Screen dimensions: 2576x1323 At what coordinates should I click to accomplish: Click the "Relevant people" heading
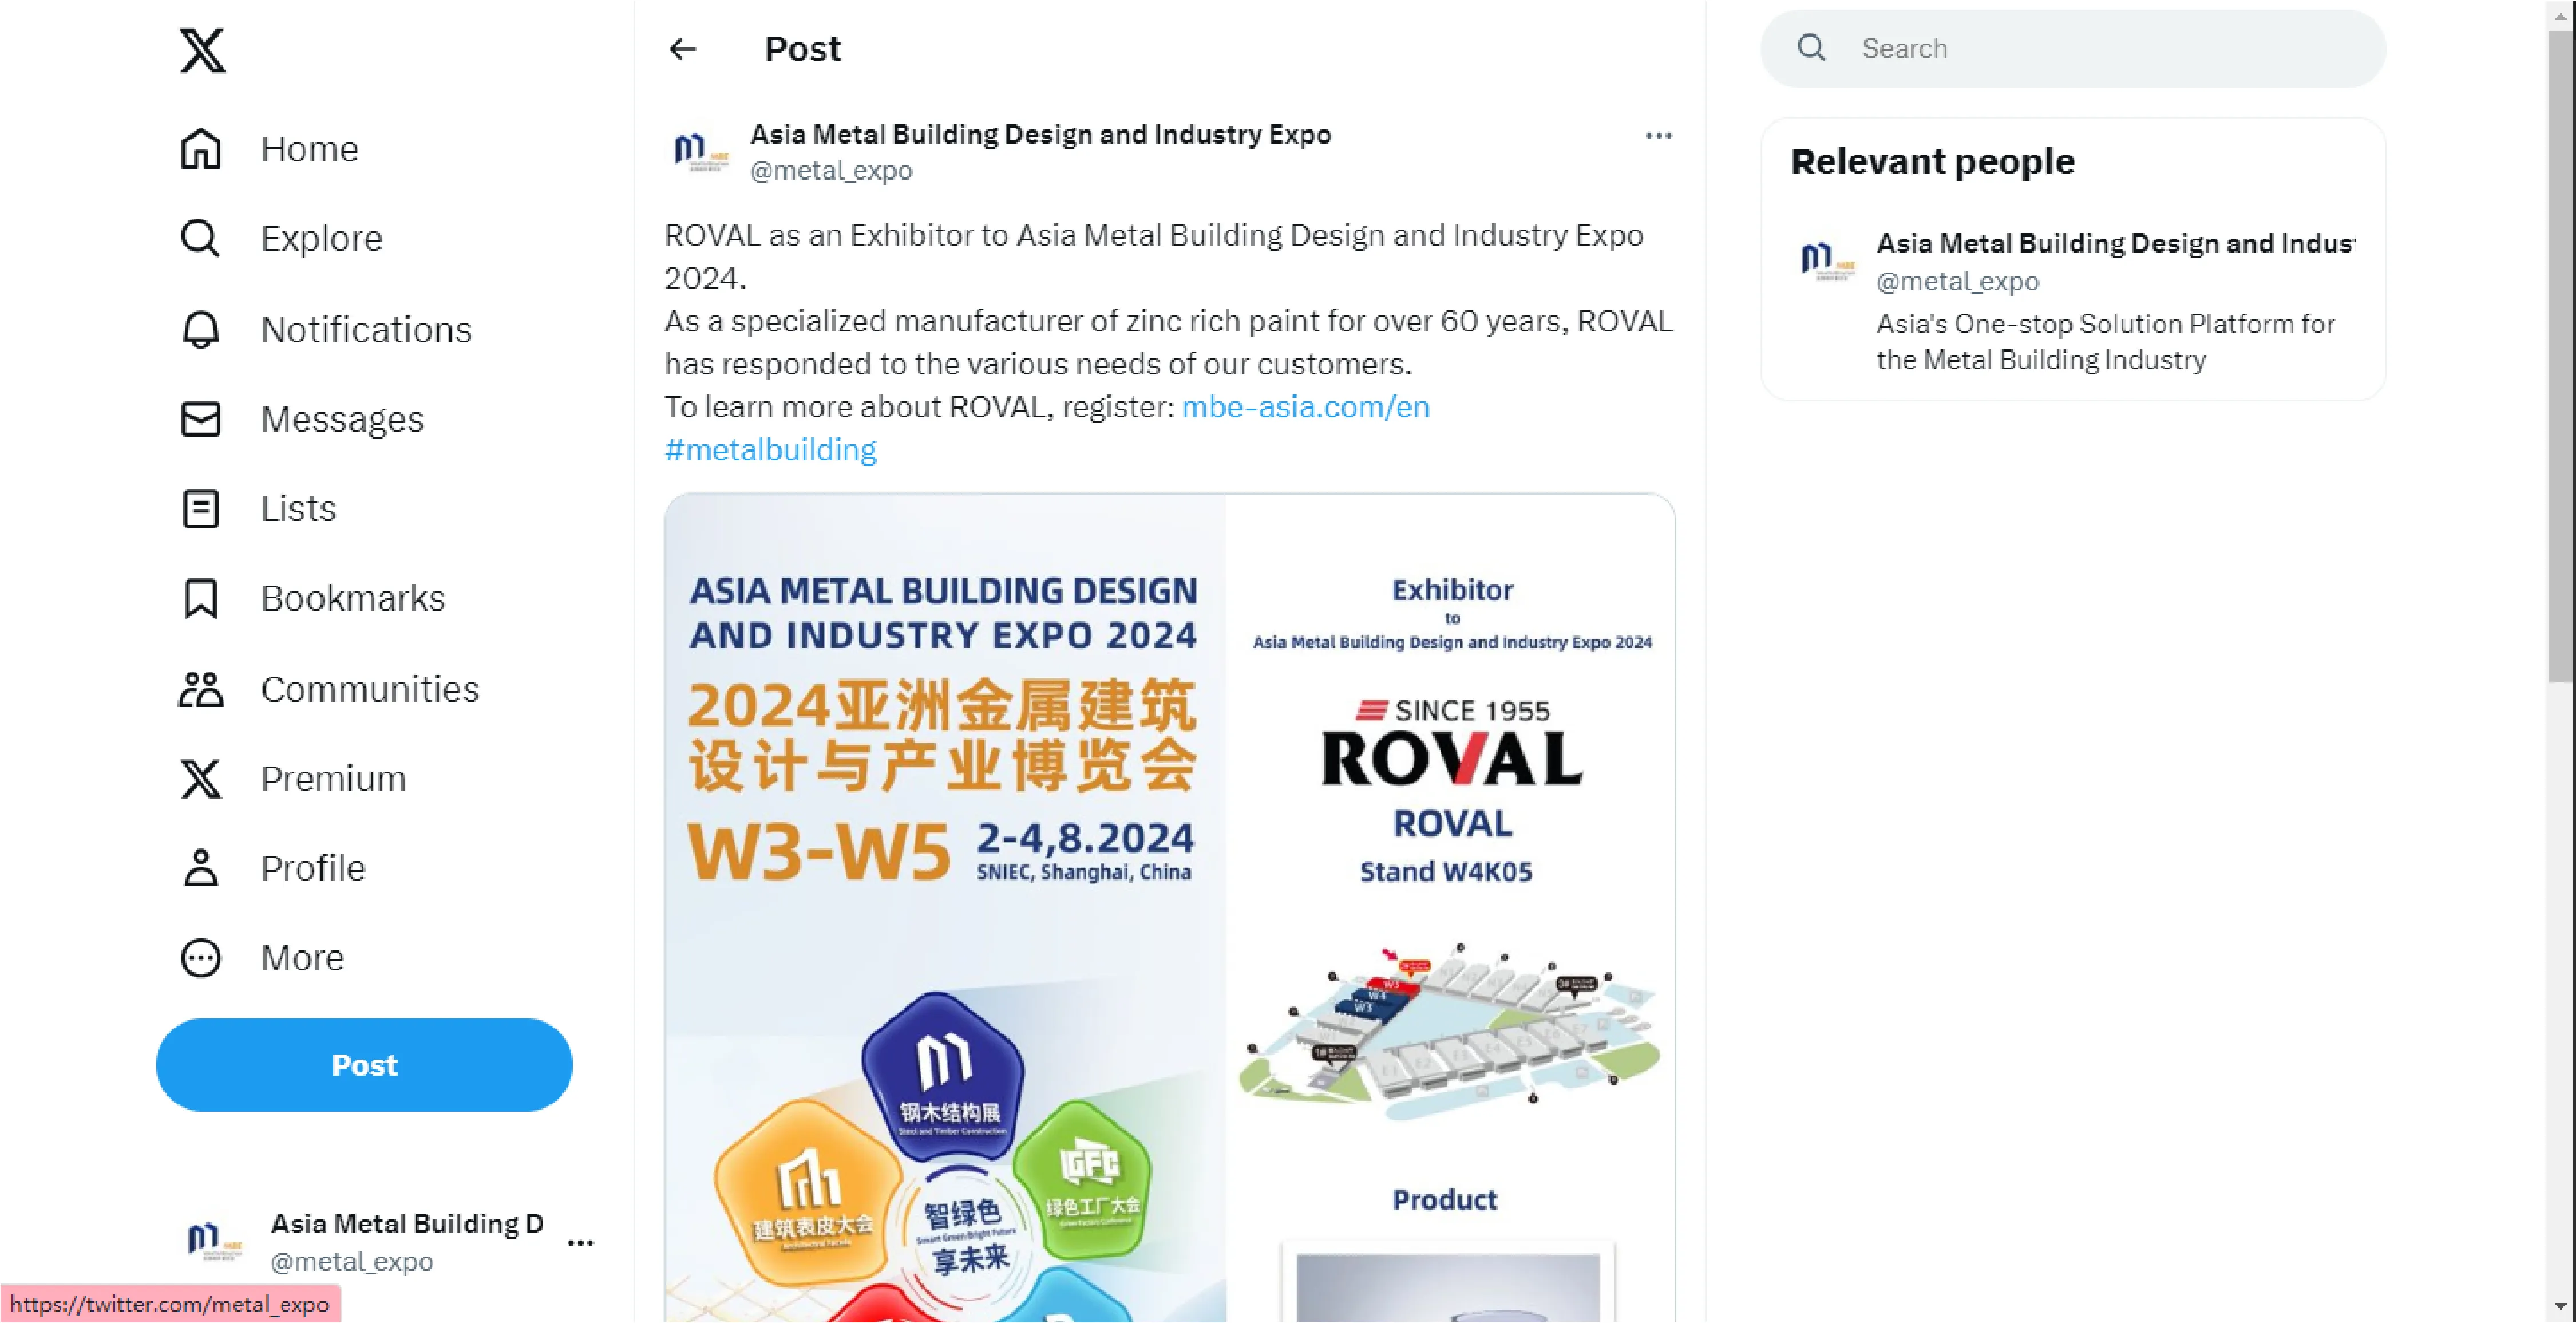point(1932,162)
